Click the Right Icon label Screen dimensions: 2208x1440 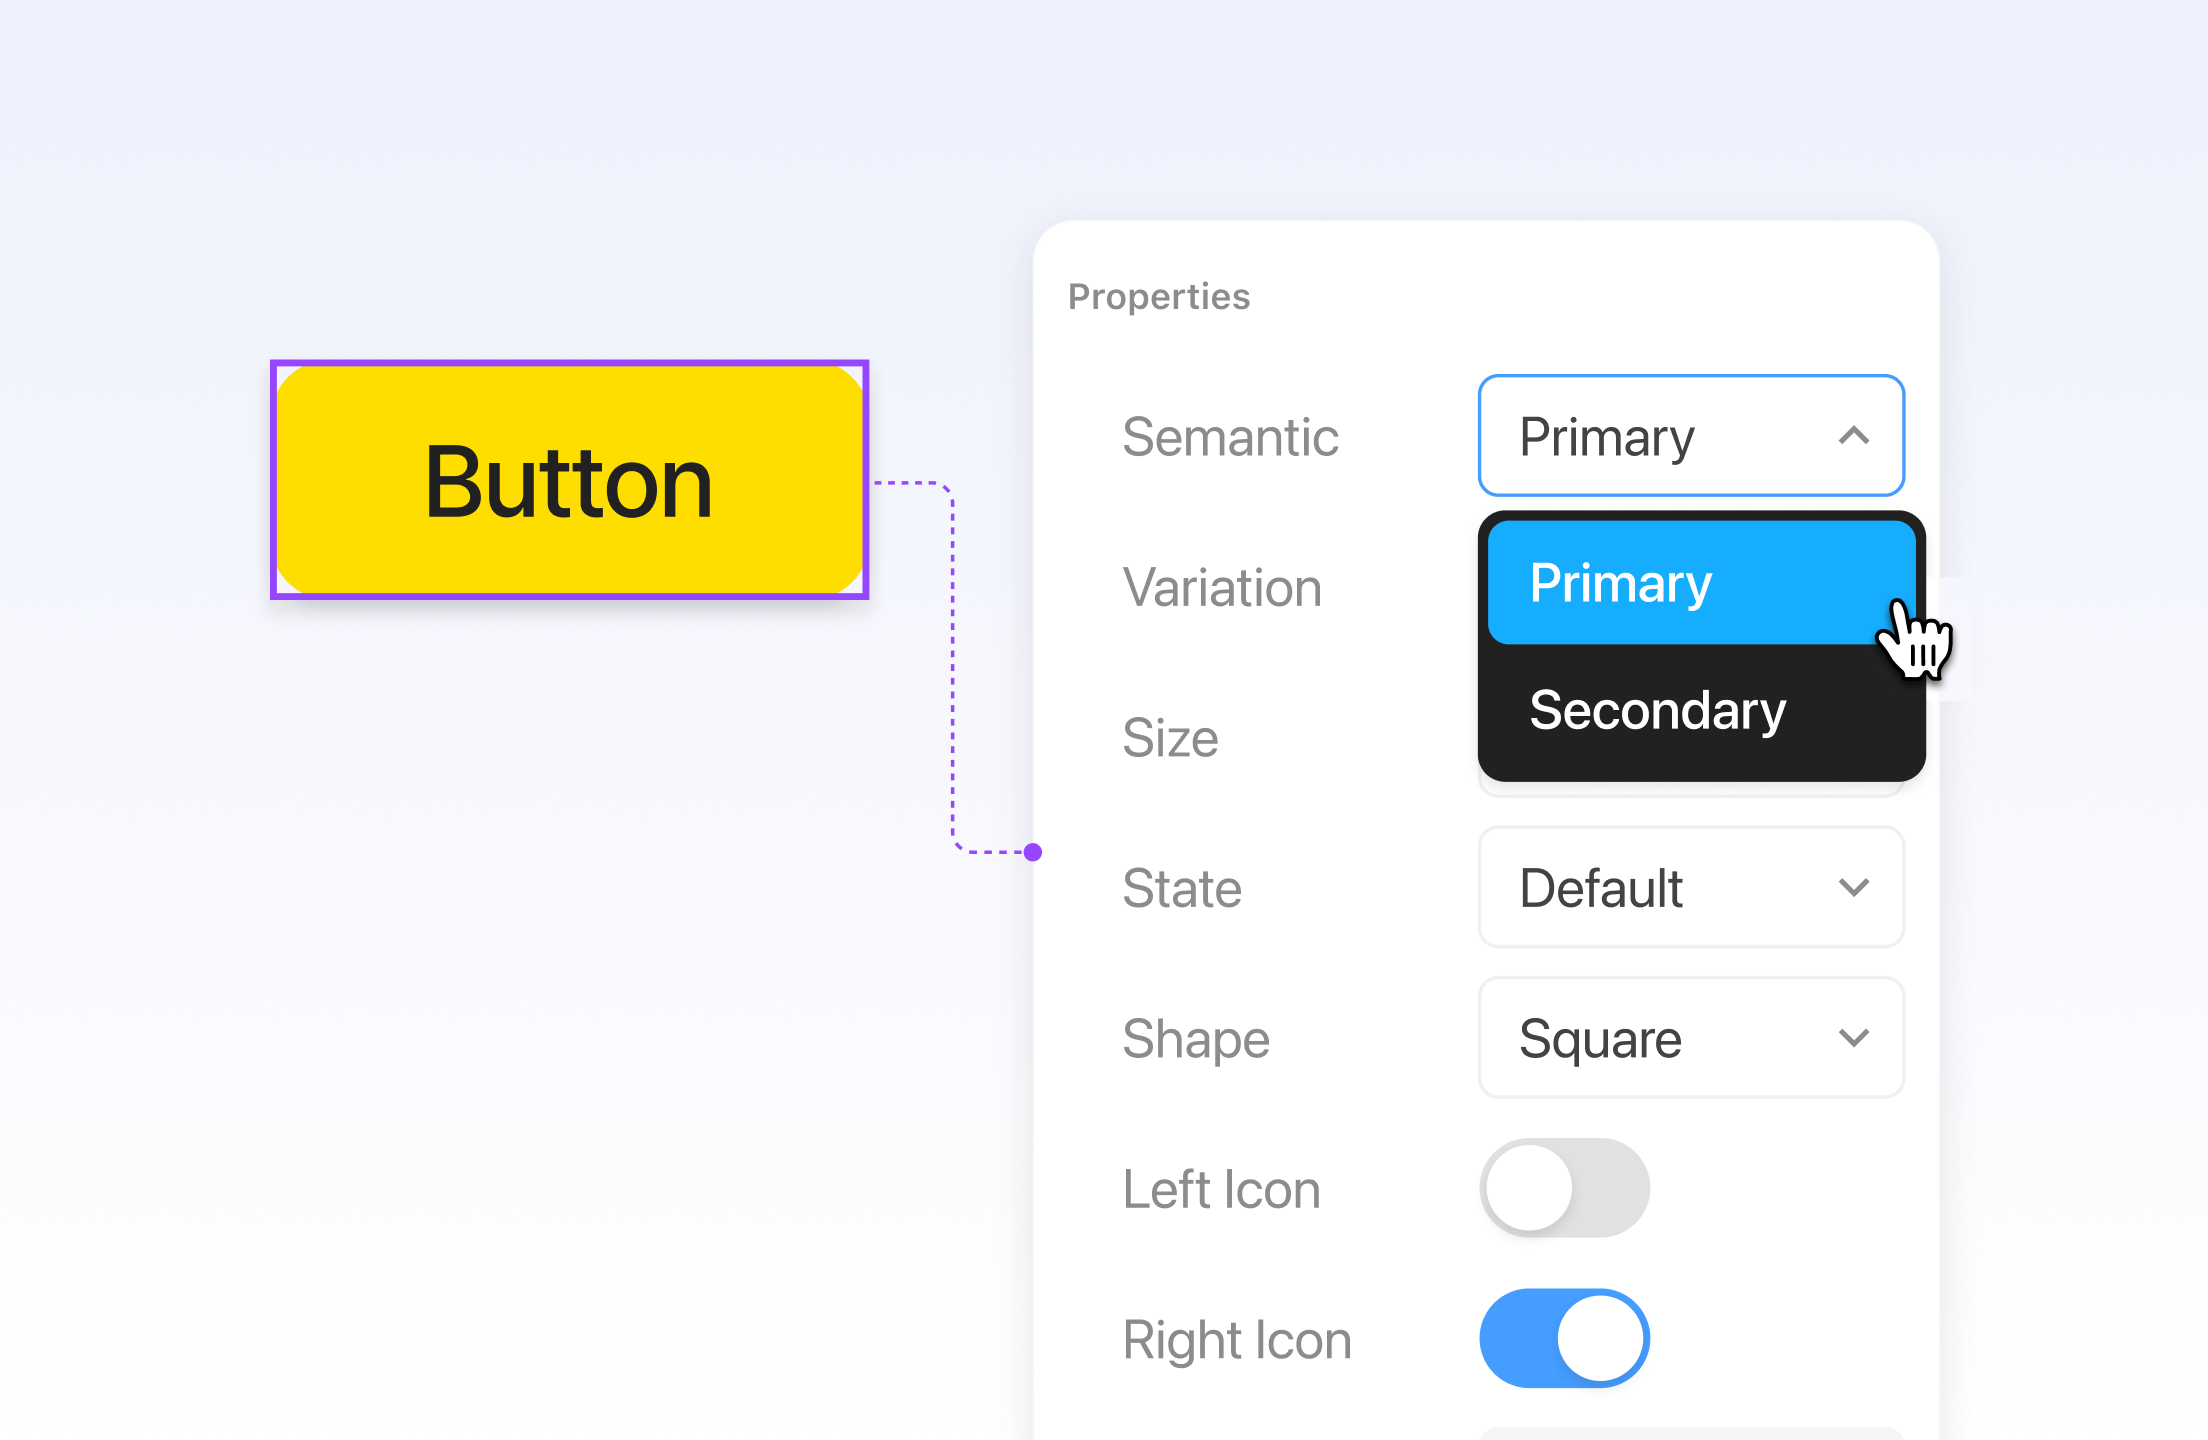1237,1340
